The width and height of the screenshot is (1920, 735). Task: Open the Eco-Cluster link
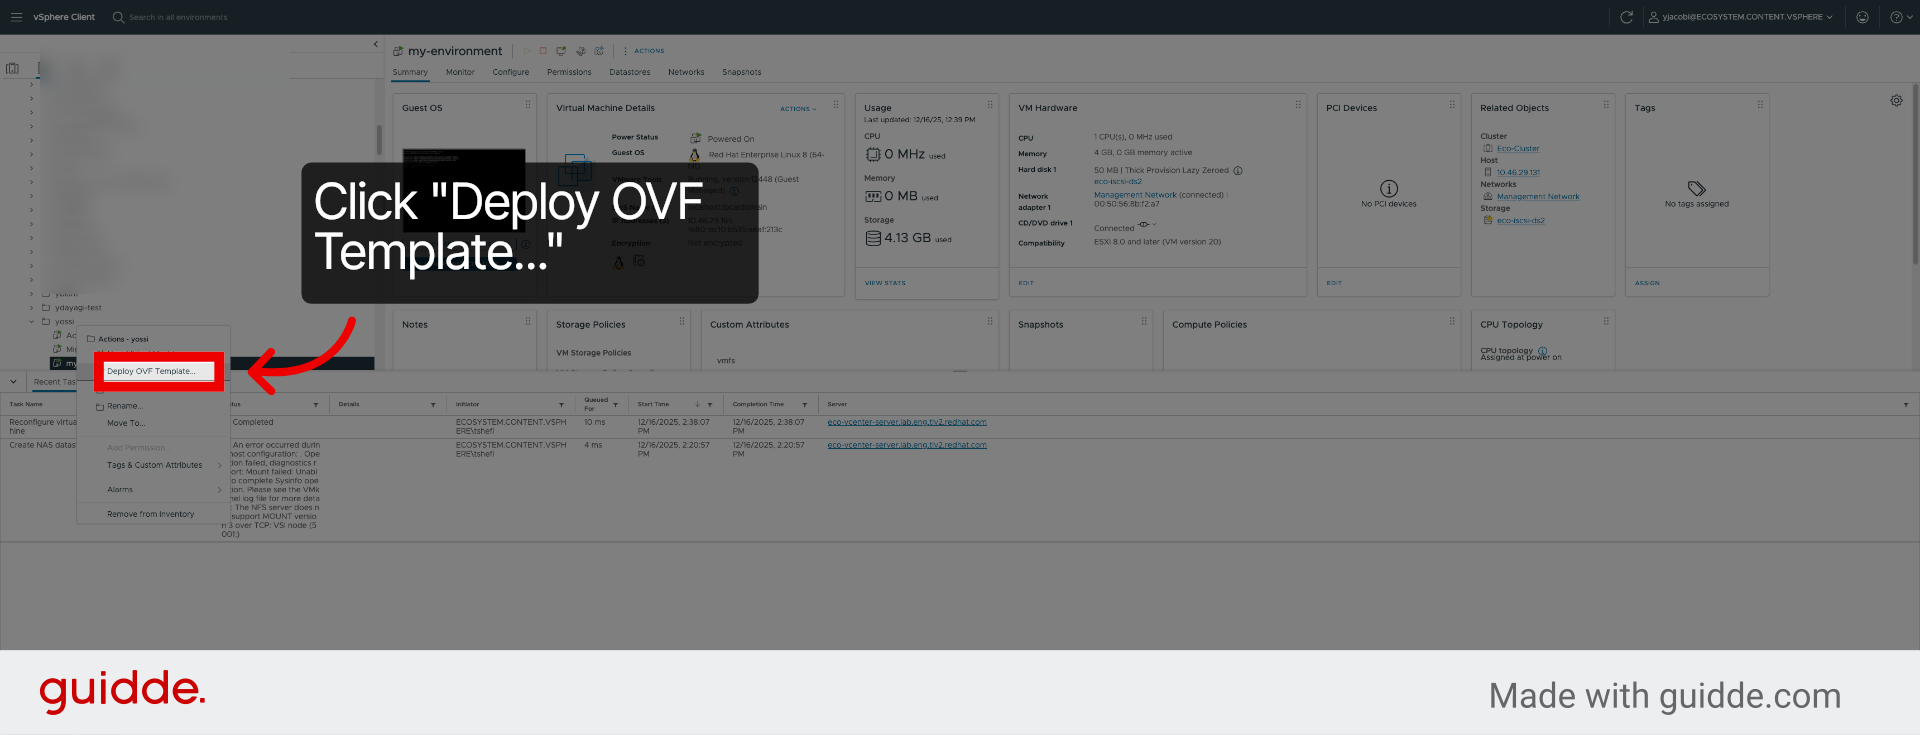click(1518, 148)
